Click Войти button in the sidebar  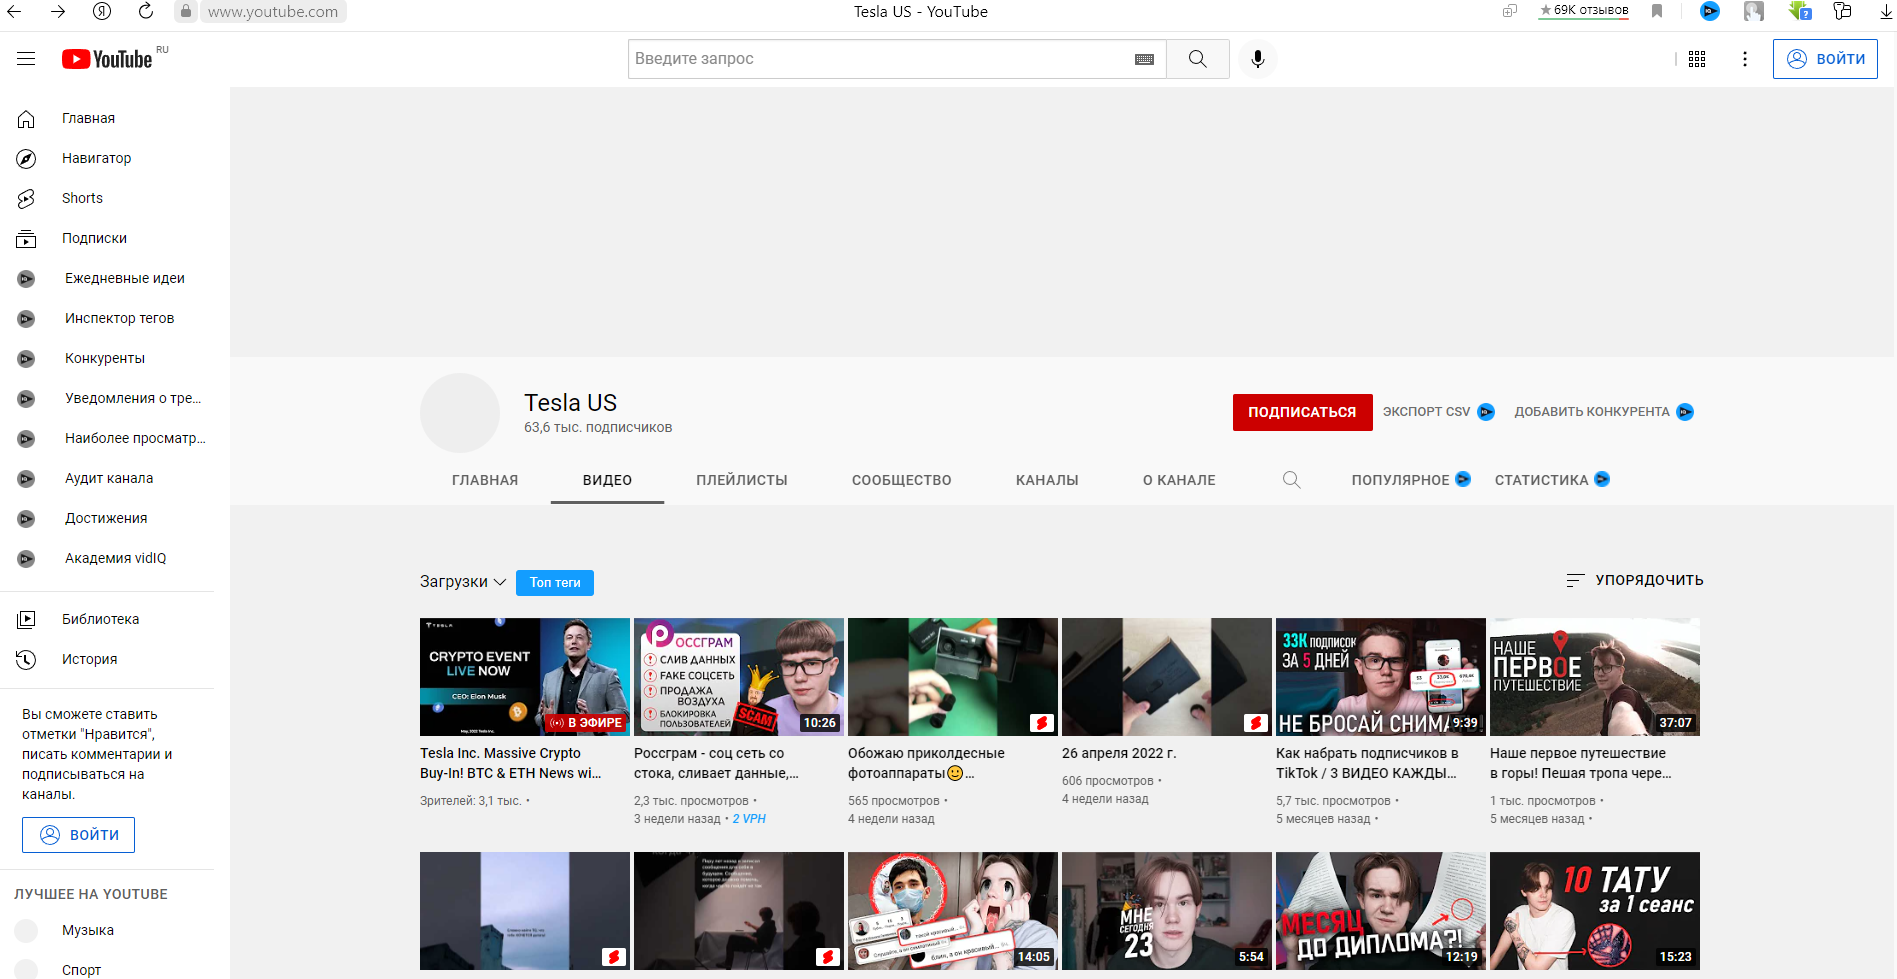78,835
